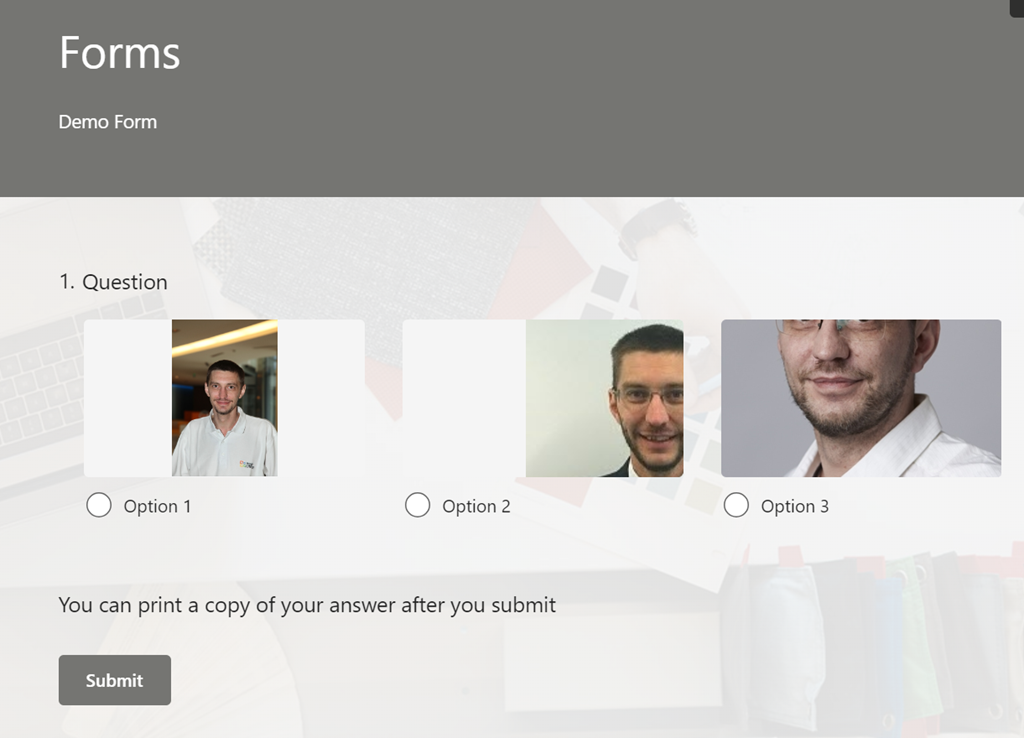This screenshot has width=1024, height=738.
Task: Select the Option 1 radio button
Action: coord(99,506)
